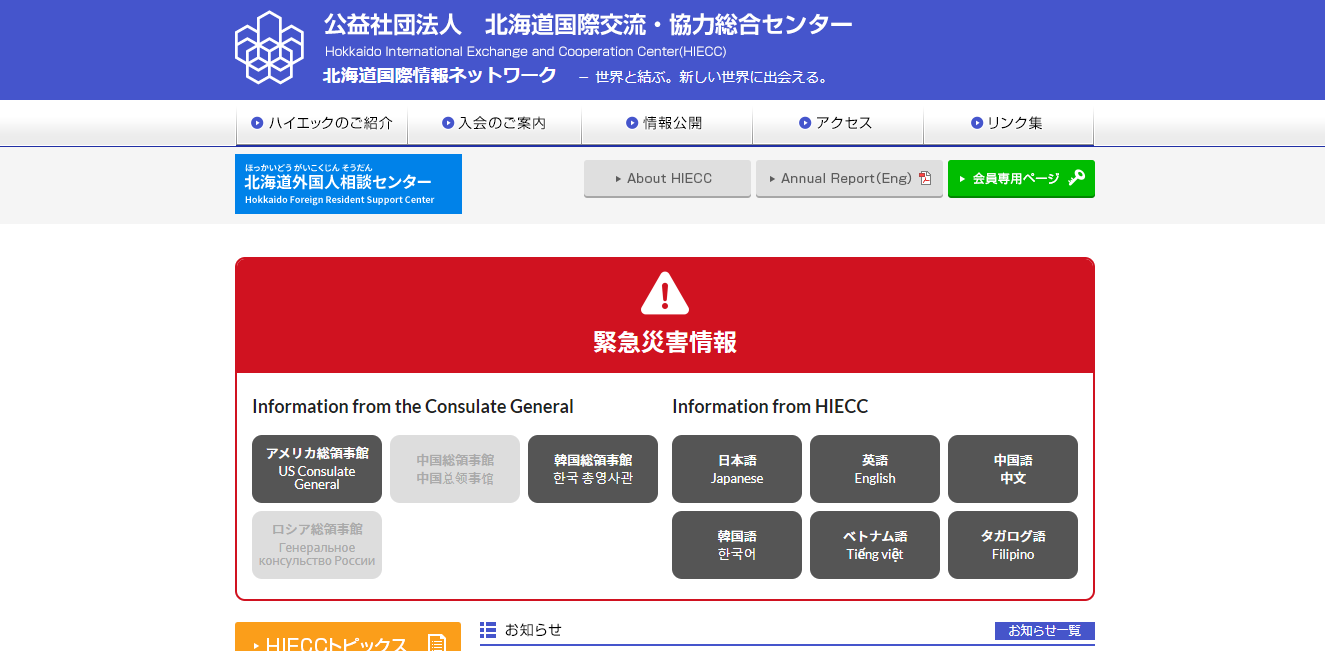This screenshot has width=1325, height=651.
Task: Open アクセス menu item
Action: click(x=837, y=123)
